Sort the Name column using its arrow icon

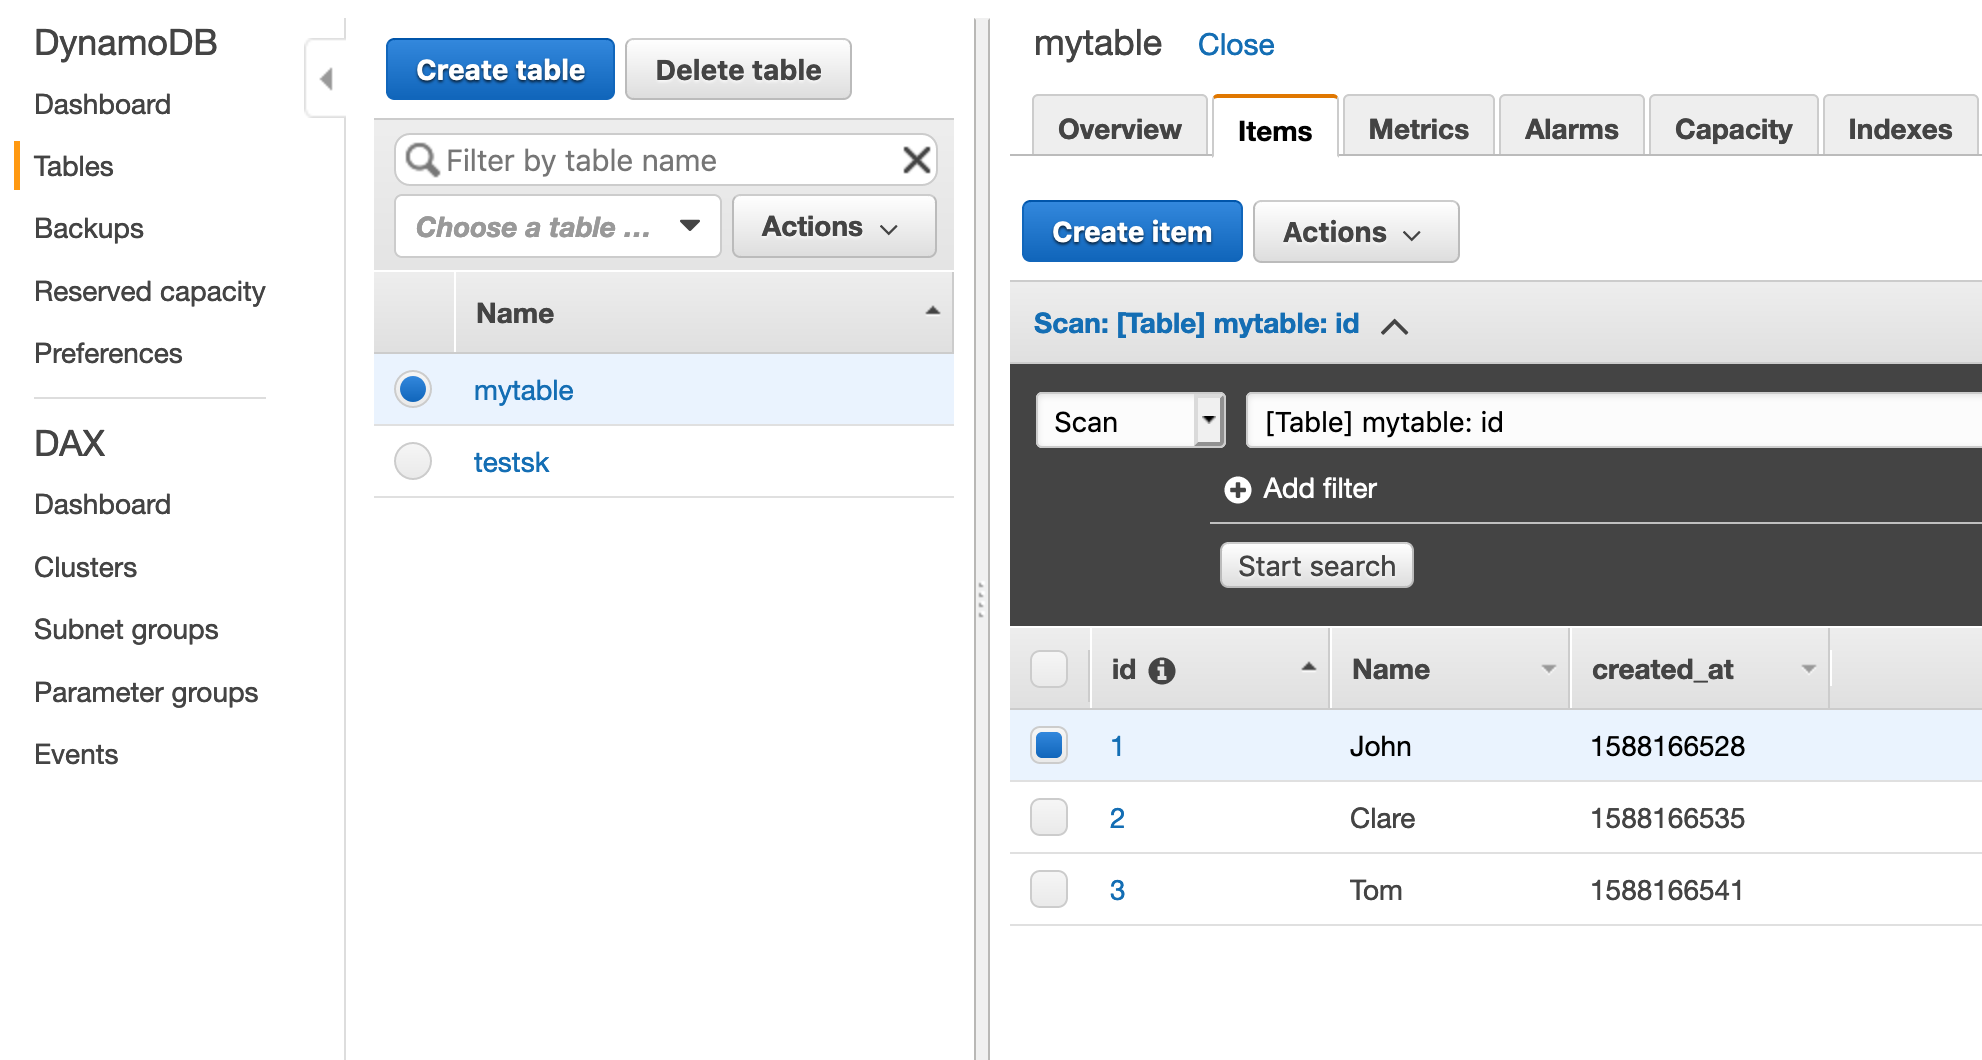1547,669
